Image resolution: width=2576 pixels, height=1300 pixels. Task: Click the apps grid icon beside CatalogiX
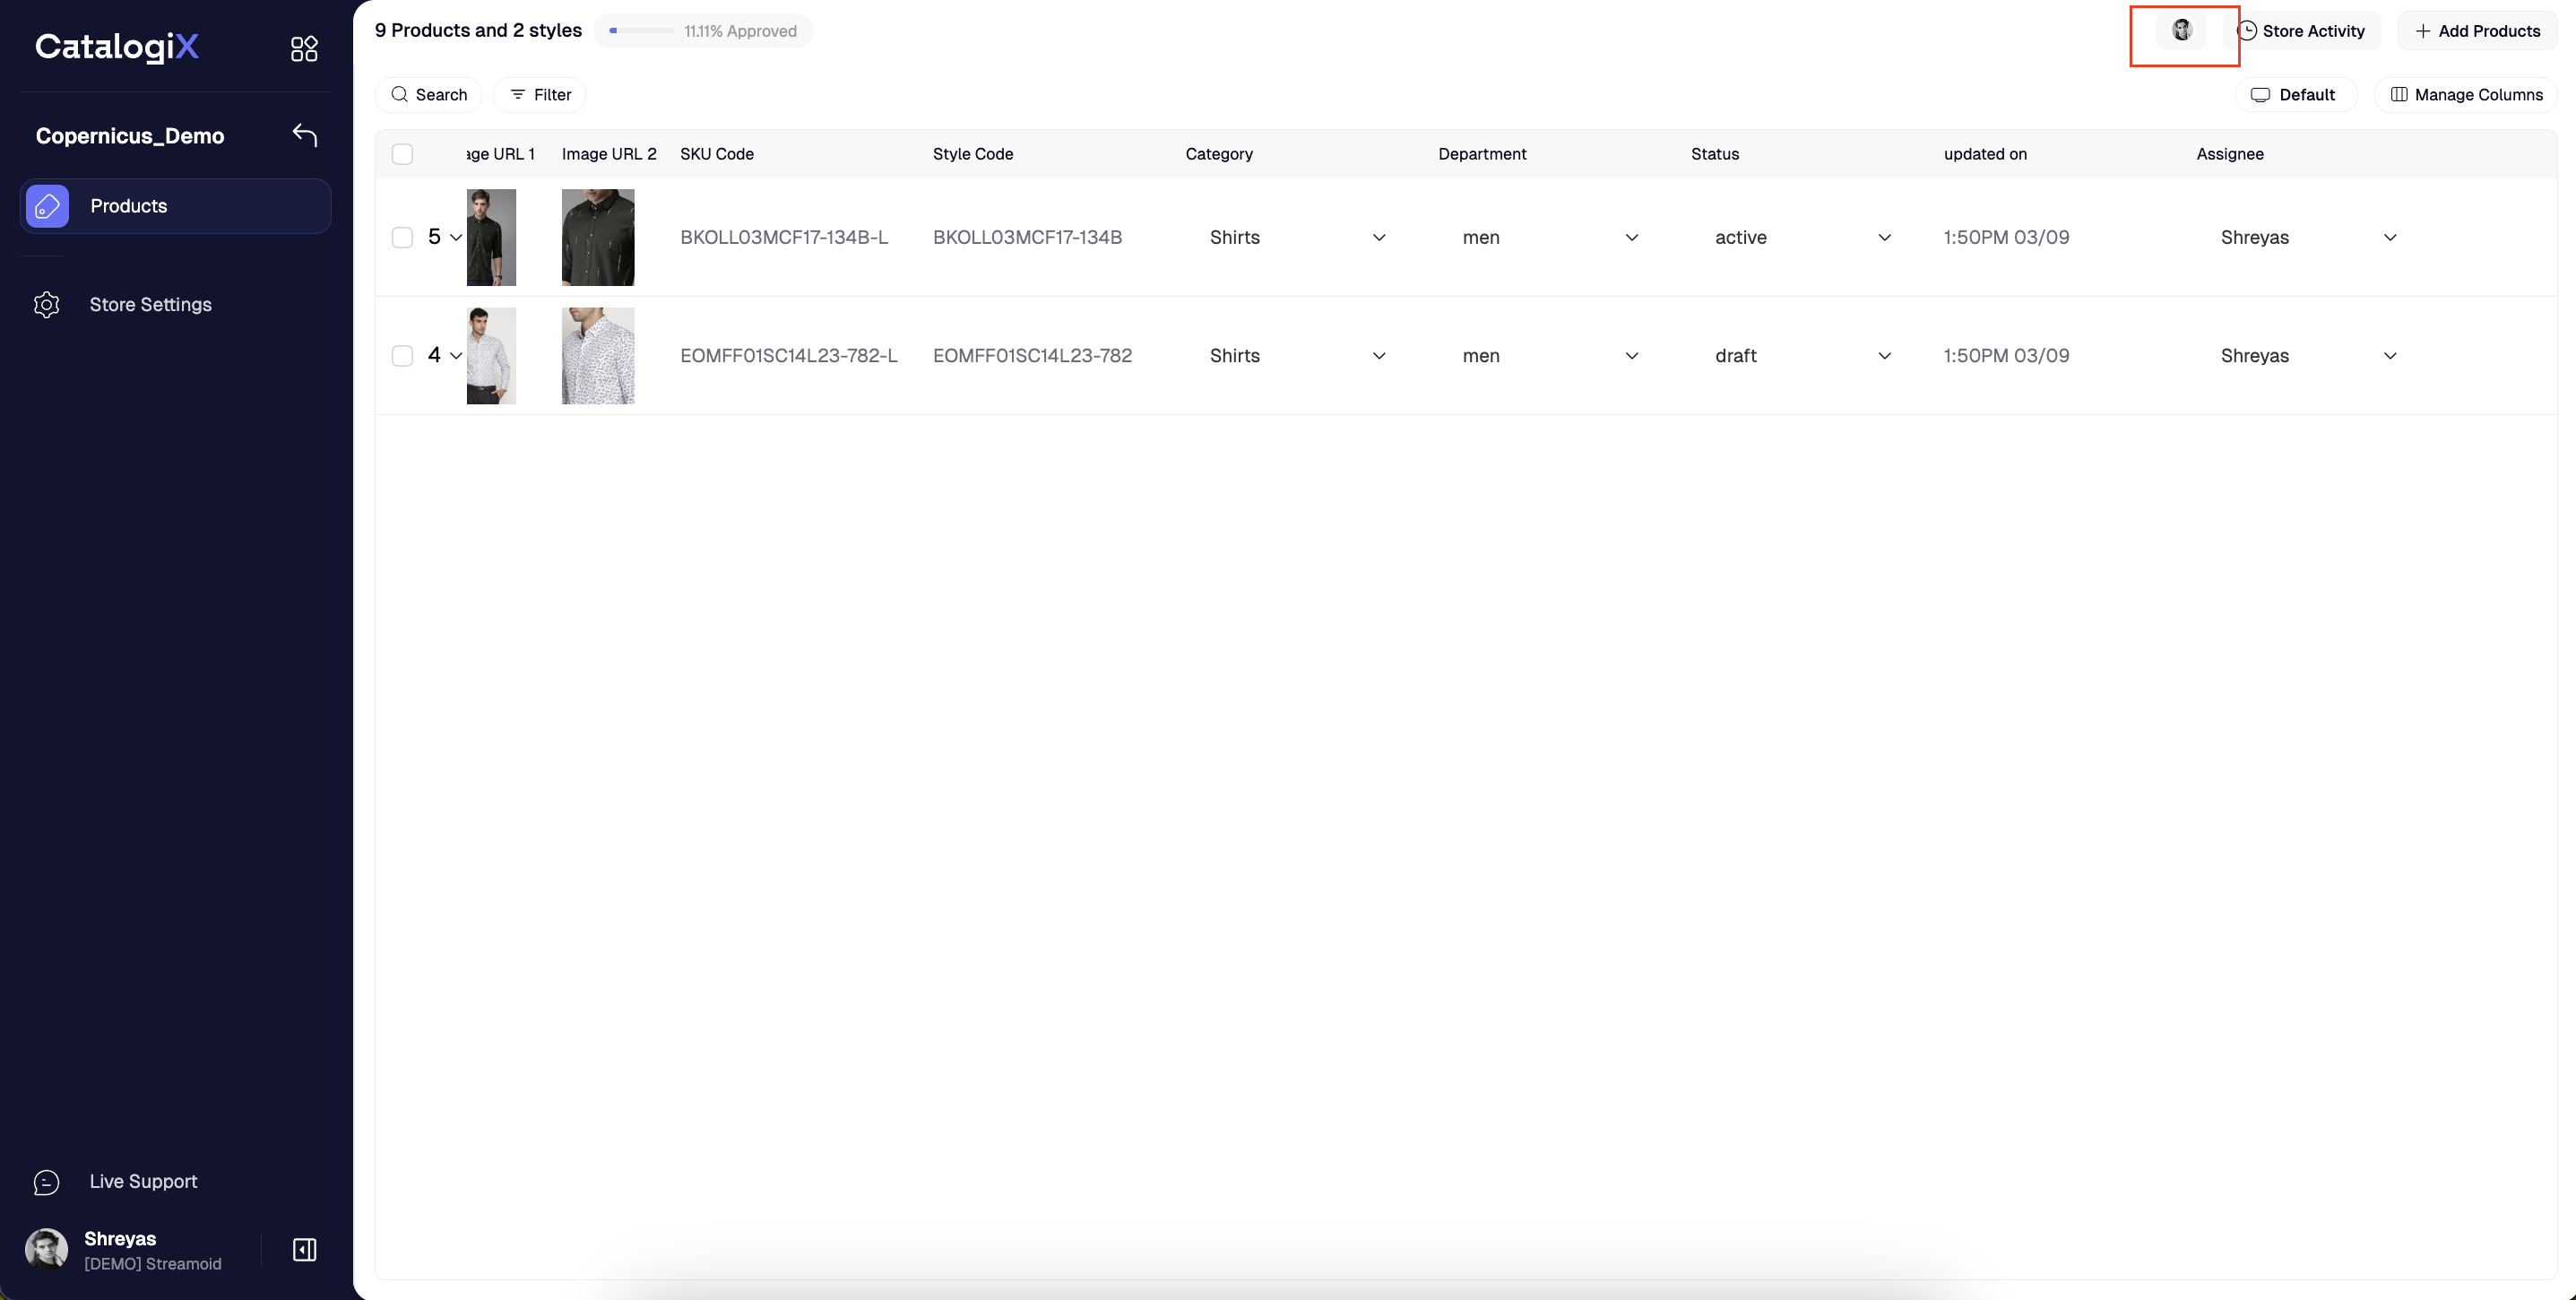coord(304,48)
